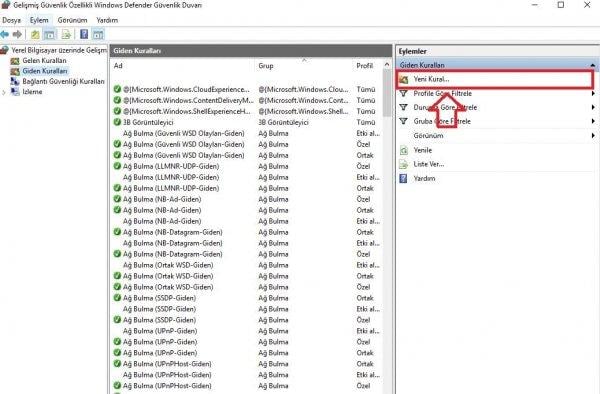Viewport: 600px width, 394px height.
Task: Click the 3B Görüntüleyici group cell
Action: (x=283, y=122)
